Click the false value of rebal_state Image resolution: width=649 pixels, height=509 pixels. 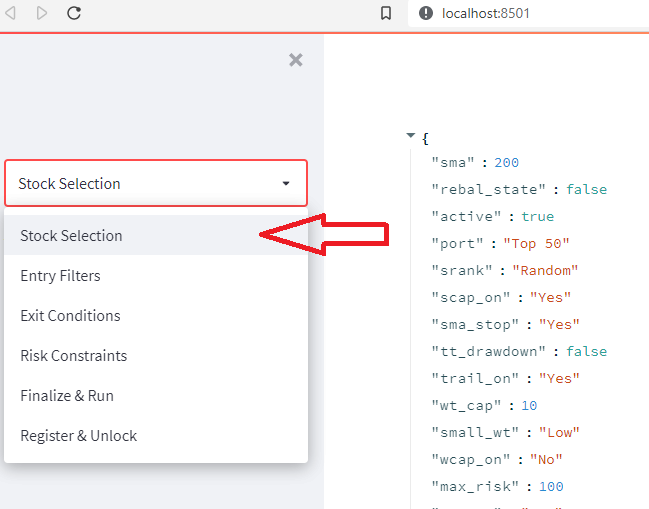(587, 190)
